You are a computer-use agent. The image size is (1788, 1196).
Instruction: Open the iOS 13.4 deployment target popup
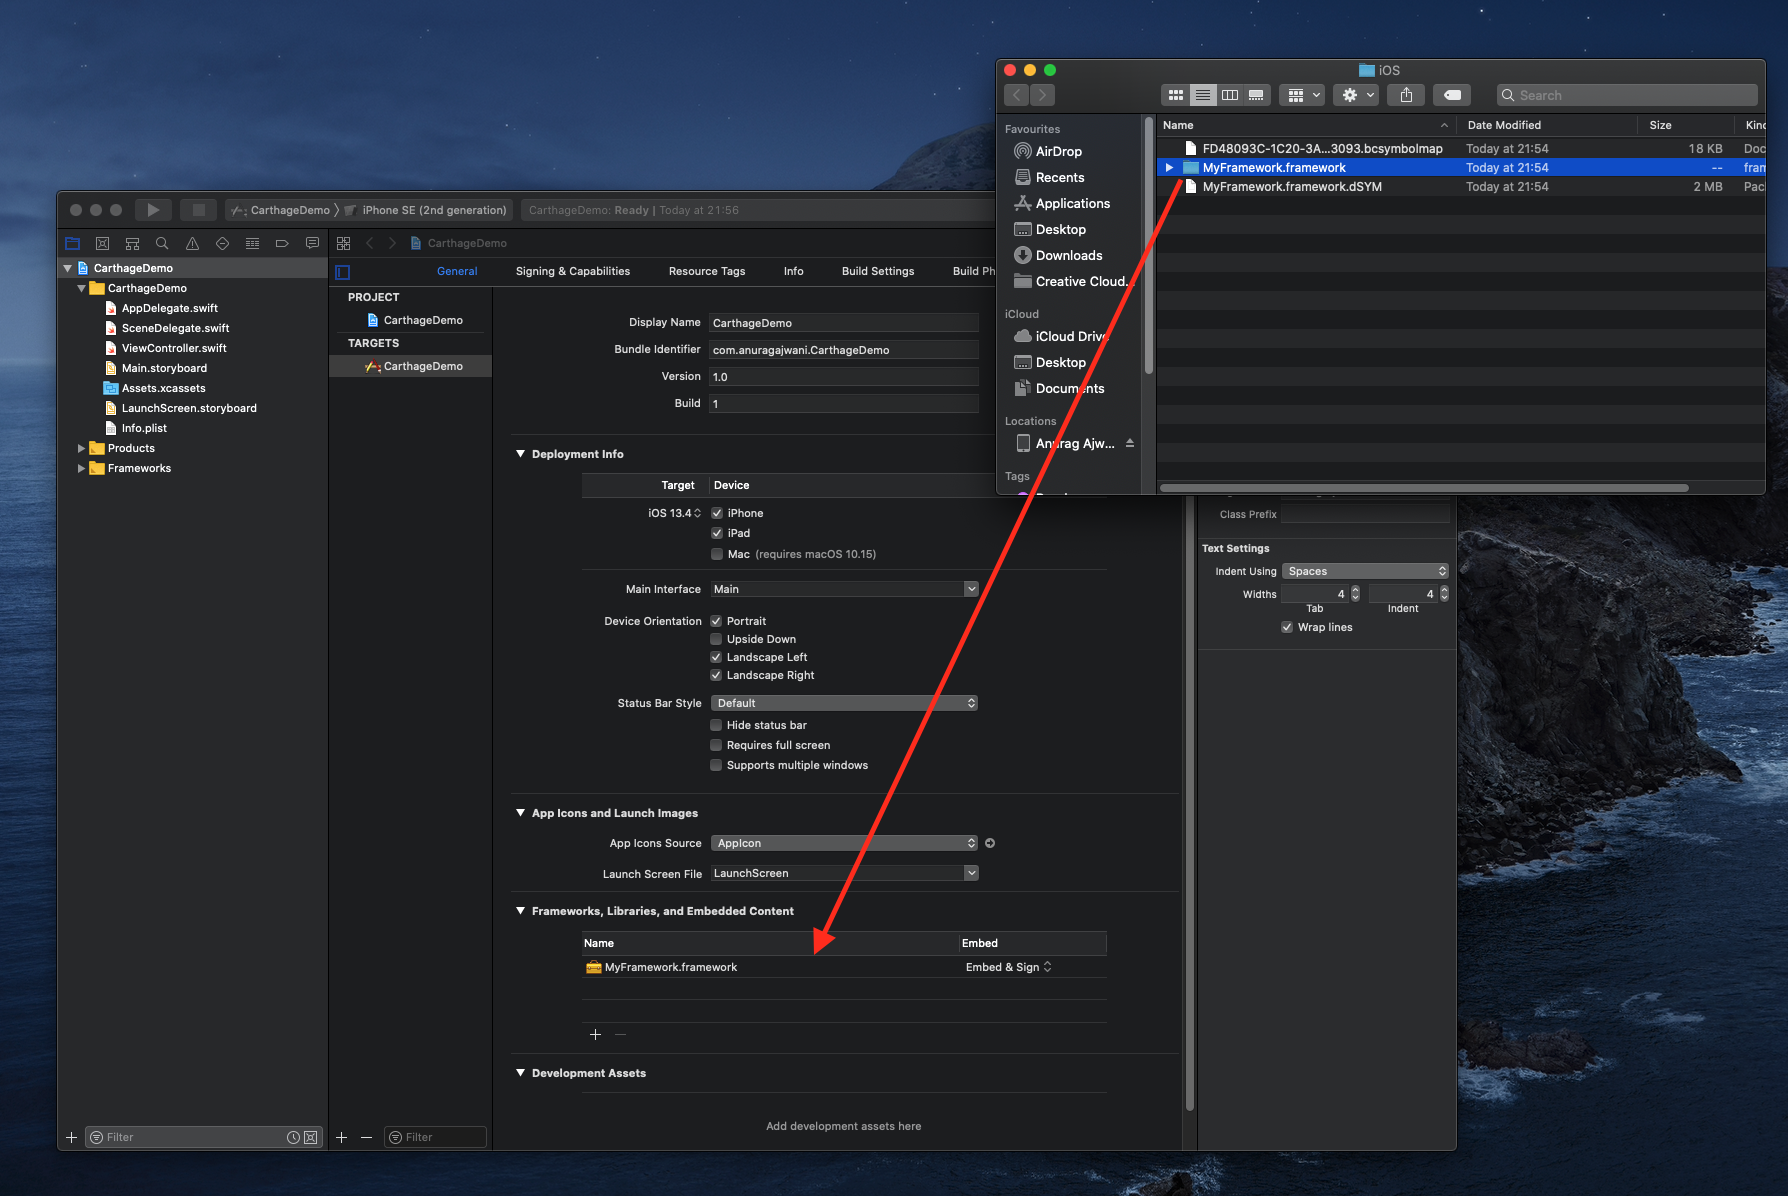pos(675,513)
